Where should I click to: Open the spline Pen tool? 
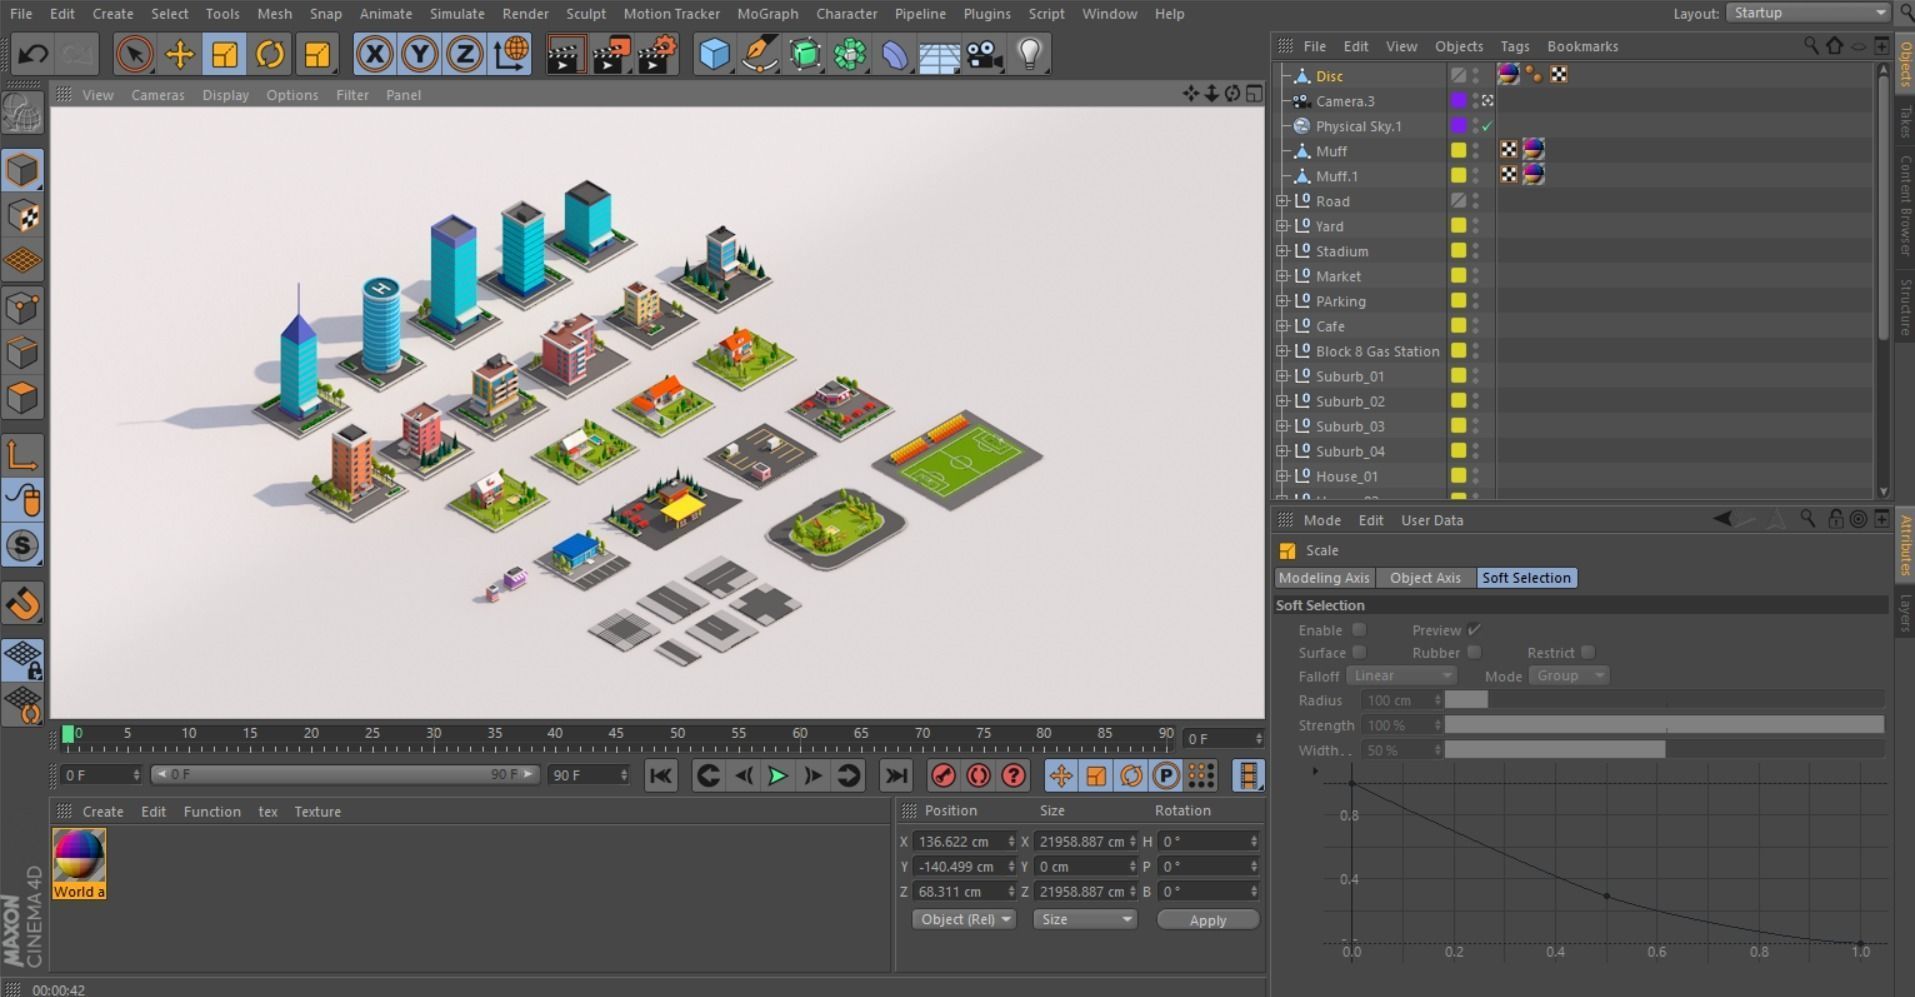tap(760, 54)
